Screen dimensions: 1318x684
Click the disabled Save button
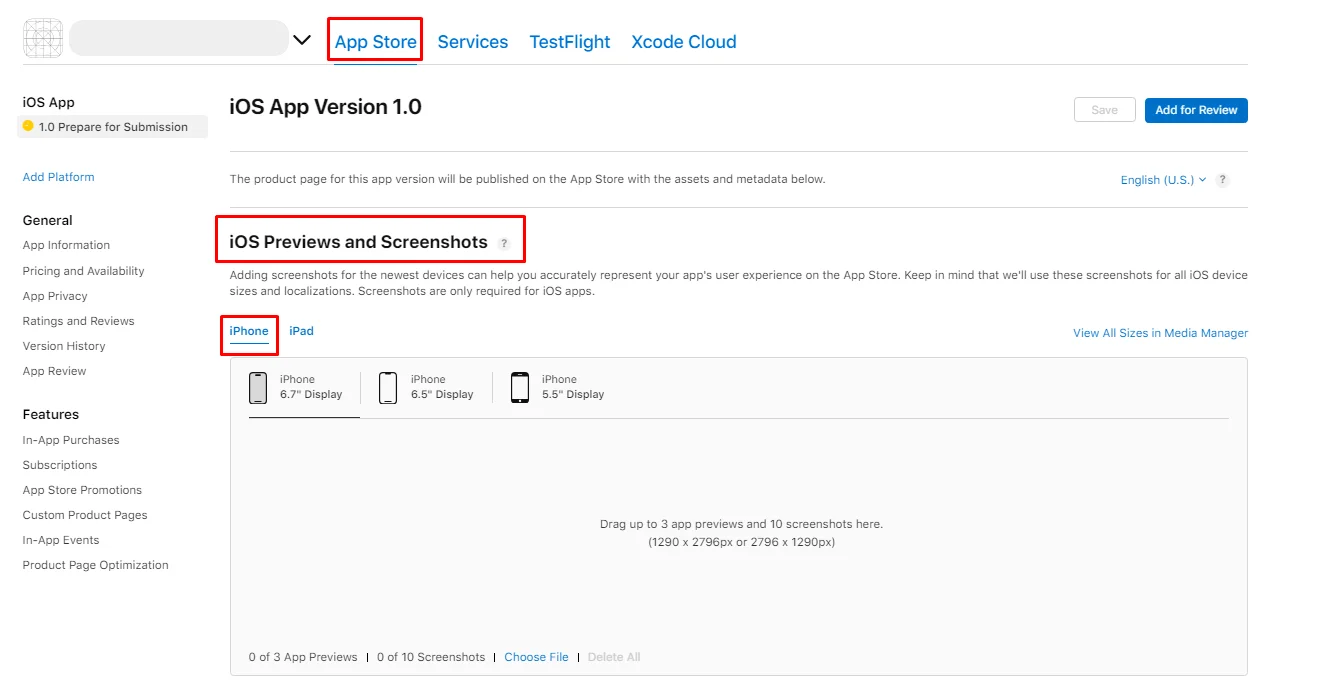1105,110
